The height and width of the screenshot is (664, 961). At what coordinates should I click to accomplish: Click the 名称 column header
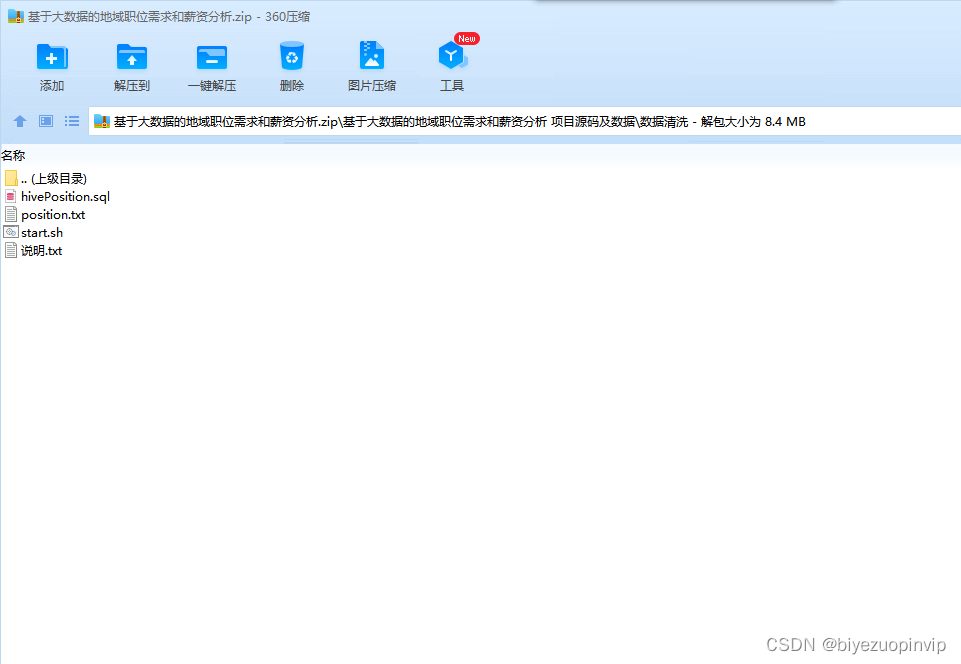pos(13,156)
